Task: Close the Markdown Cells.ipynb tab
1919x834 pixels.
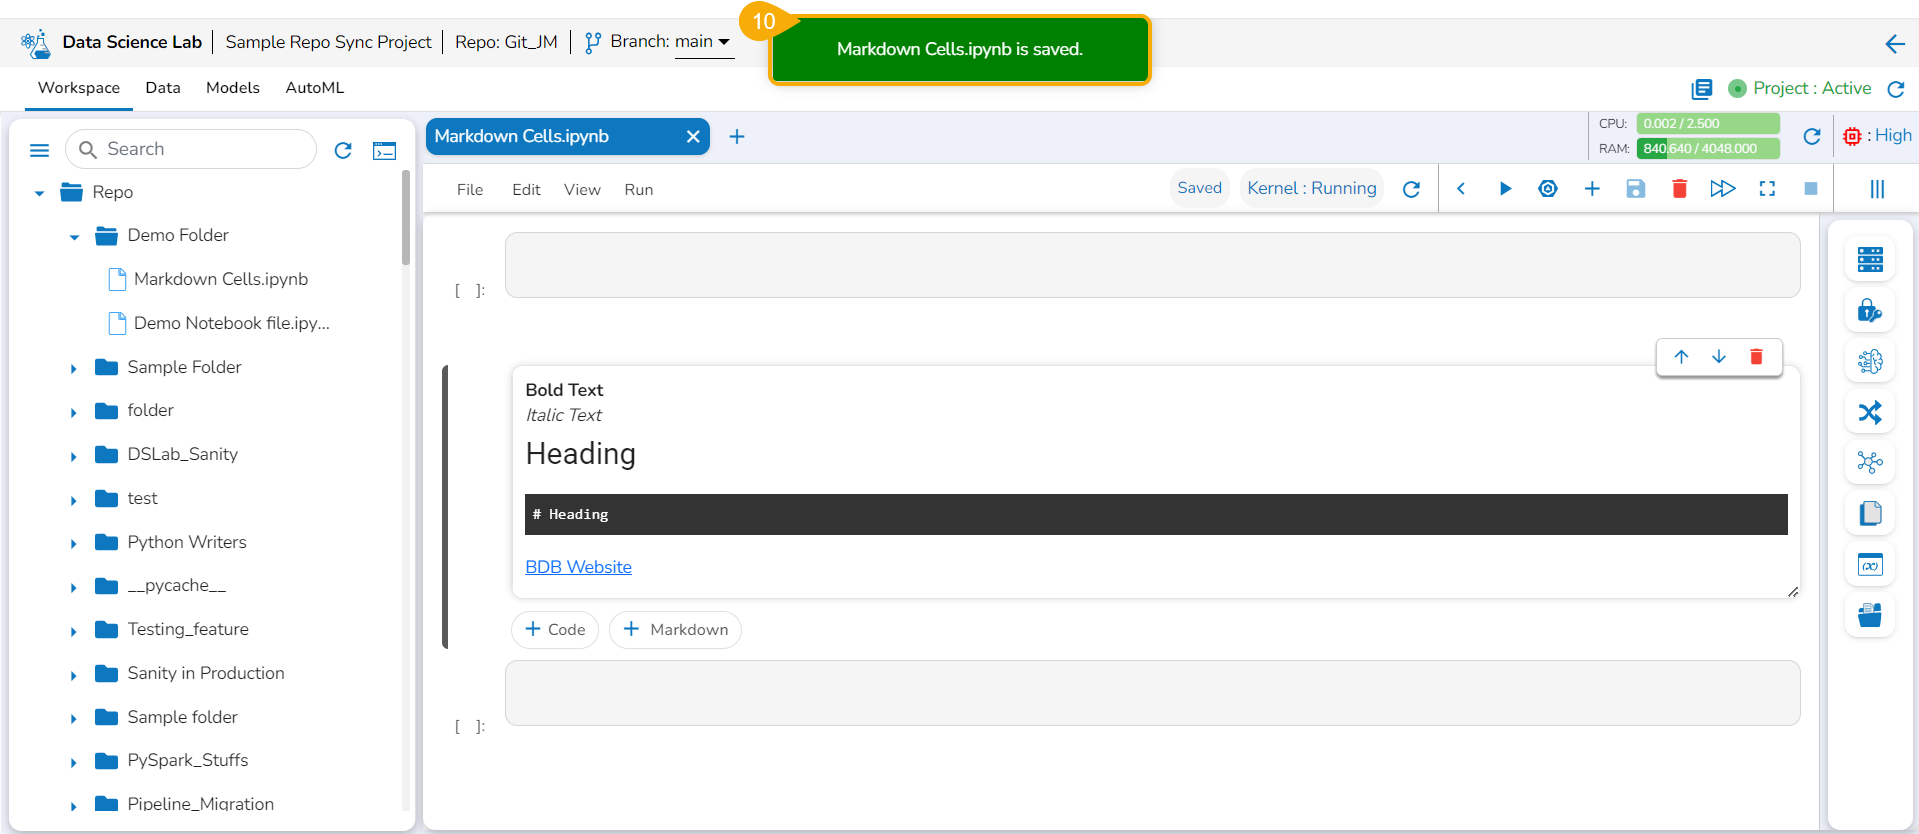Action: click(x=692, y=137)
